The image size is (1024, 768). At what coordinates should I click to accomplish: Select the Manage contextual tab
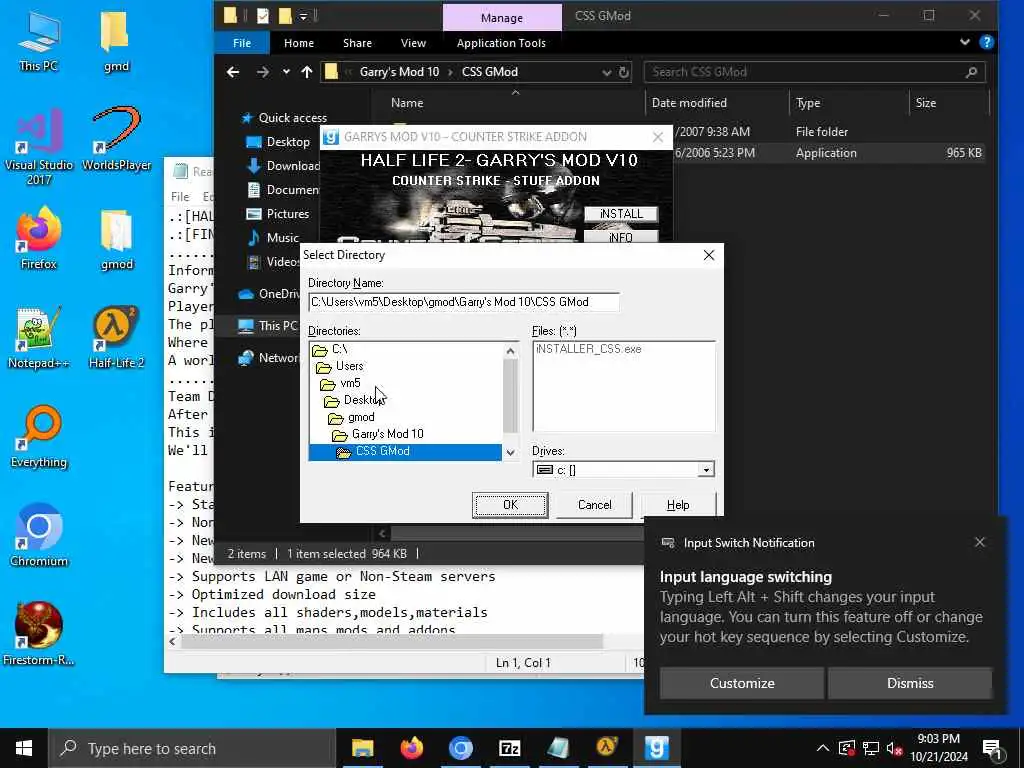pyautogui.click(x=502, y=18)
